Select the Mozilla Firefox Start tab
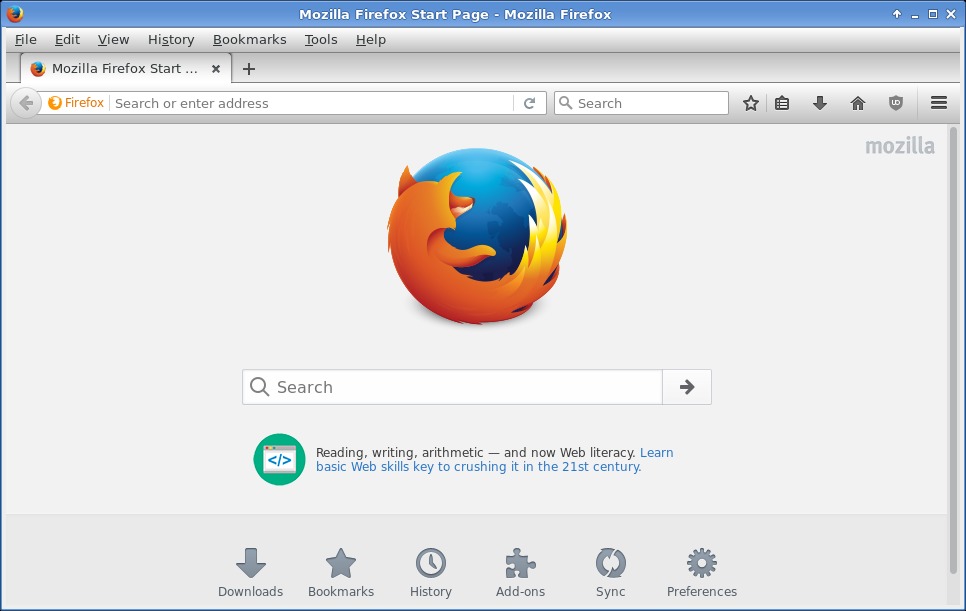The width and height of the screenshot is (966, 611). [x=126, y=68]
